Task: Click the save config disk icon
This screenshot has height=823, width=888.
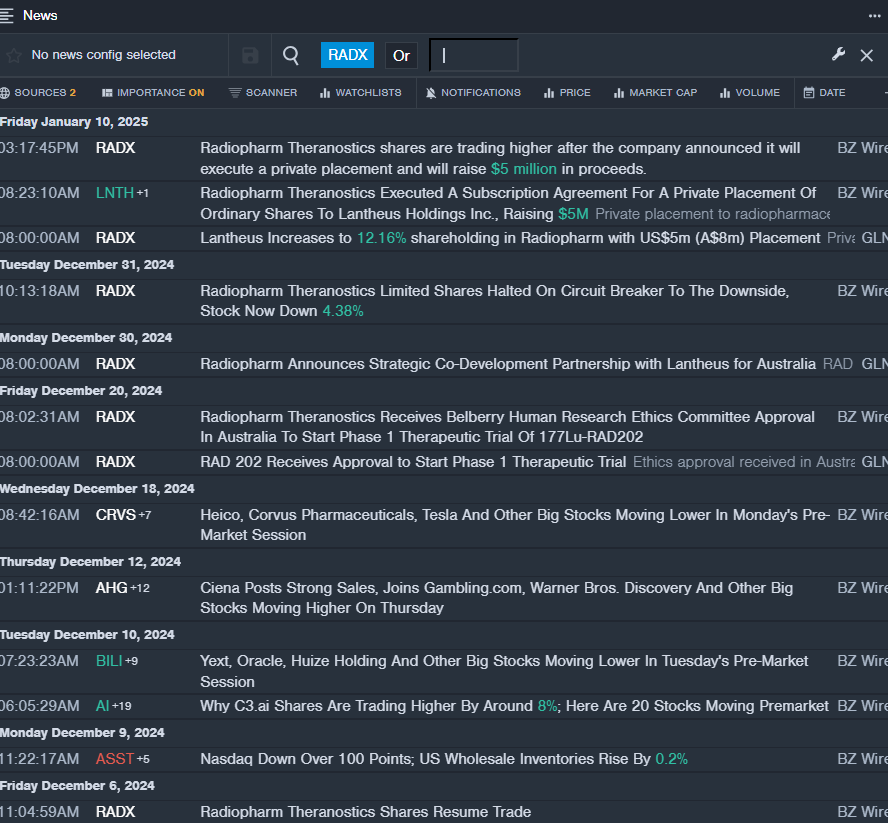Action: click(250, 55)
